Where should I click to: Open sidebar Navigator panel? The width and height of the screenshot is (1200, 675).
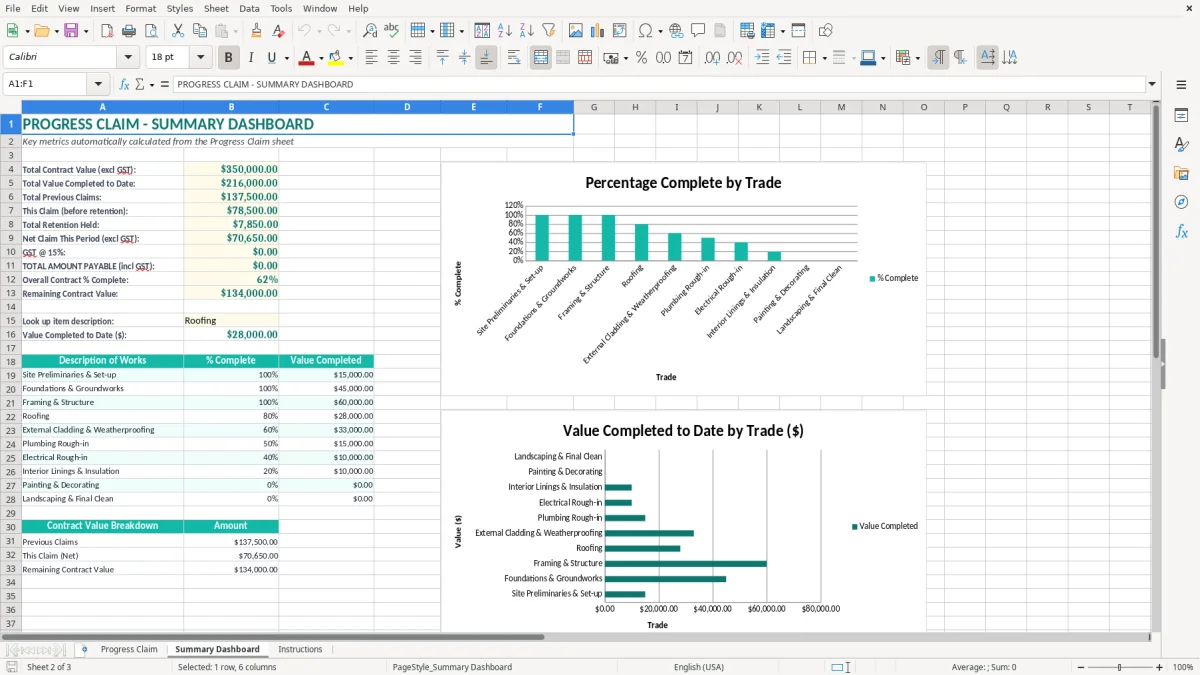[x=1181, y=202]
